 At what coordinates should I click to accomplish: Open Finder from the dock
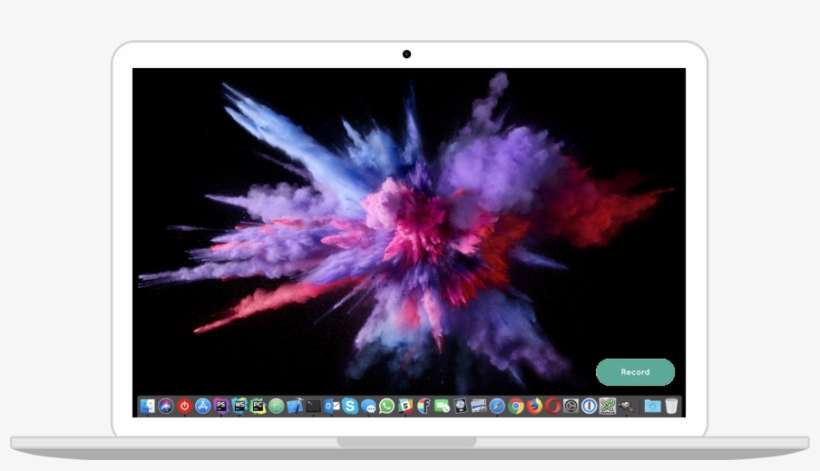[x=148, y=406]
